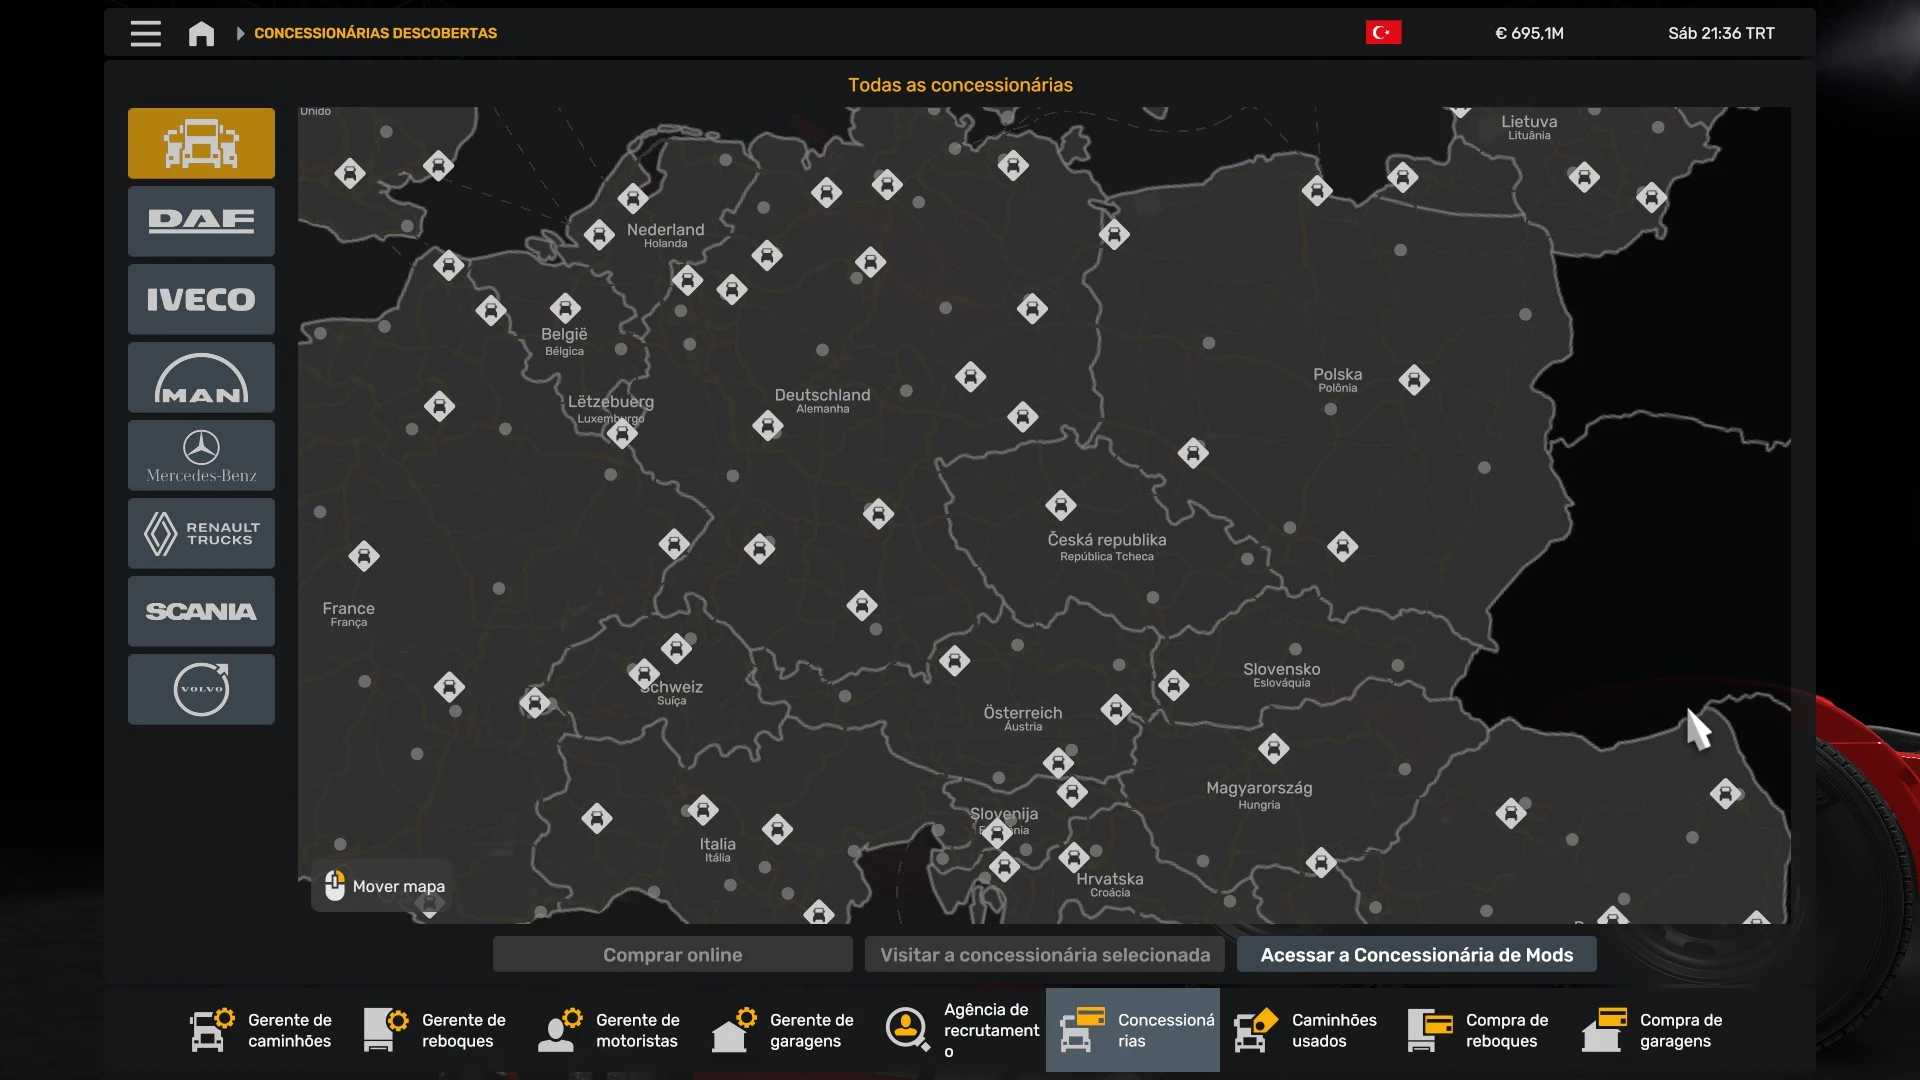
Task: Open Gerente de caminhões tab
Action: coord(262,1030)
